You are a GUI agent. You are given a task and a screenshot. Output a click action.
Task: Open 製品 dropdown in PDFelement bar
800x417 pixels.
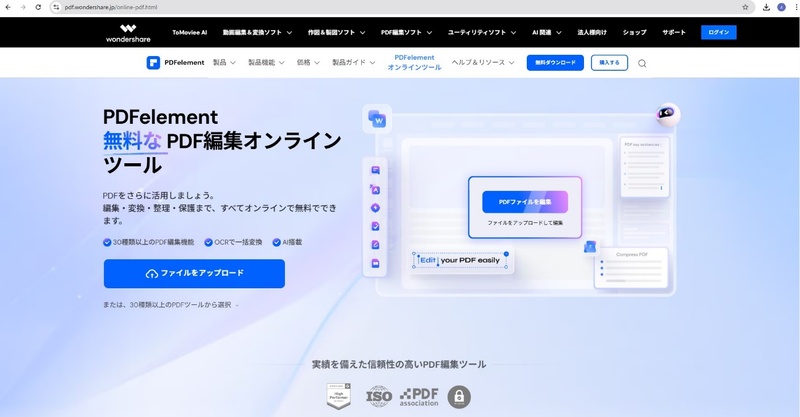coord(224,63)
